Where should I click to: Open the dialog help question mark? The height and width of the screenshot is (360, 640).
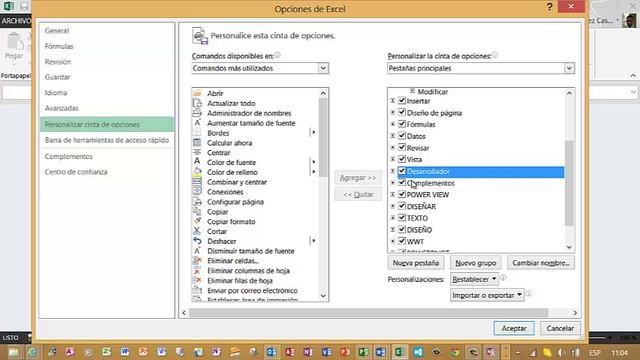549,7
